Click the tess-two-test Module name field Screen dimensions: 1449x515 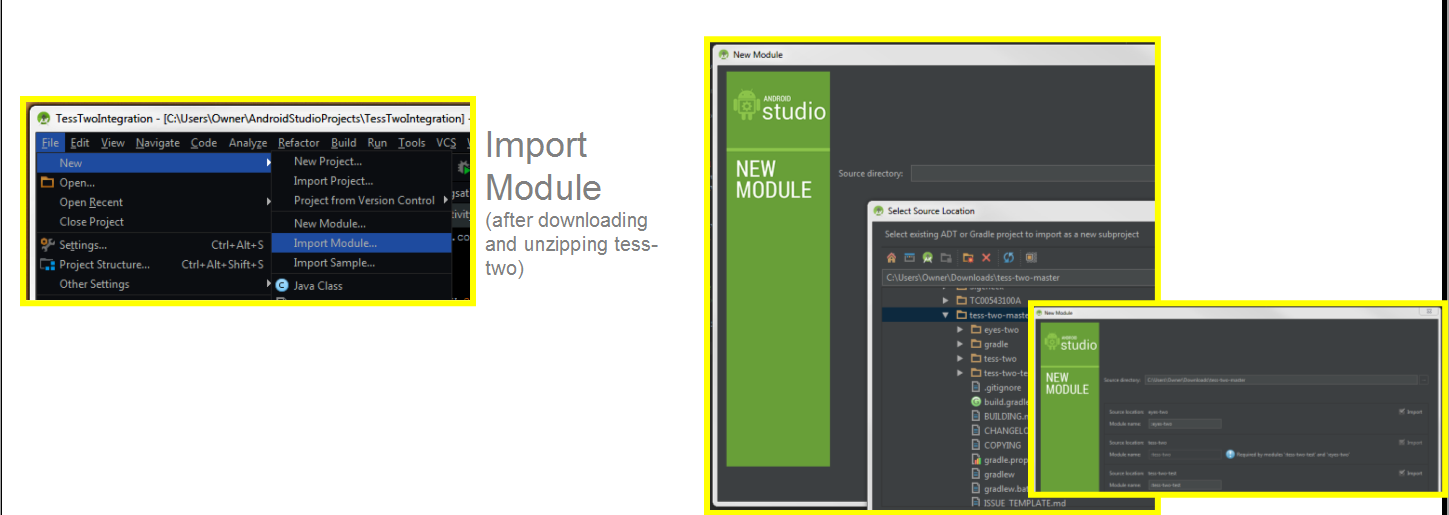1185,485
